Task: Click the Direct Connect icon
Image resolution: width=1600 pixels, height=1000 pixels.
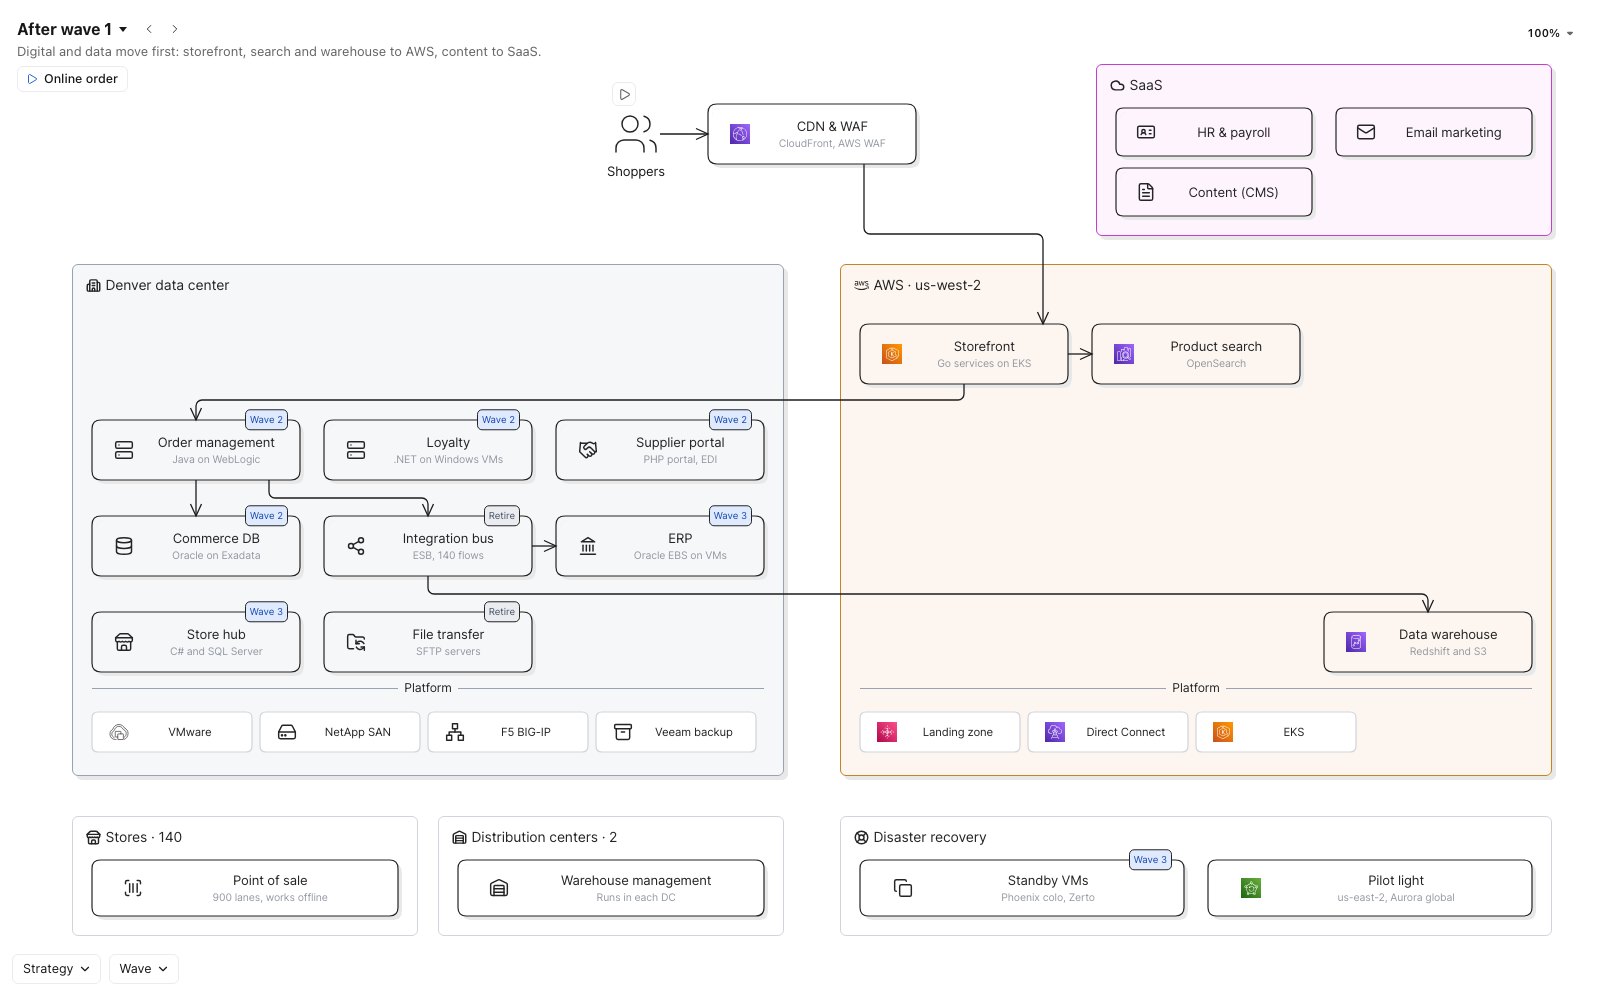Action: (1055, 732)
